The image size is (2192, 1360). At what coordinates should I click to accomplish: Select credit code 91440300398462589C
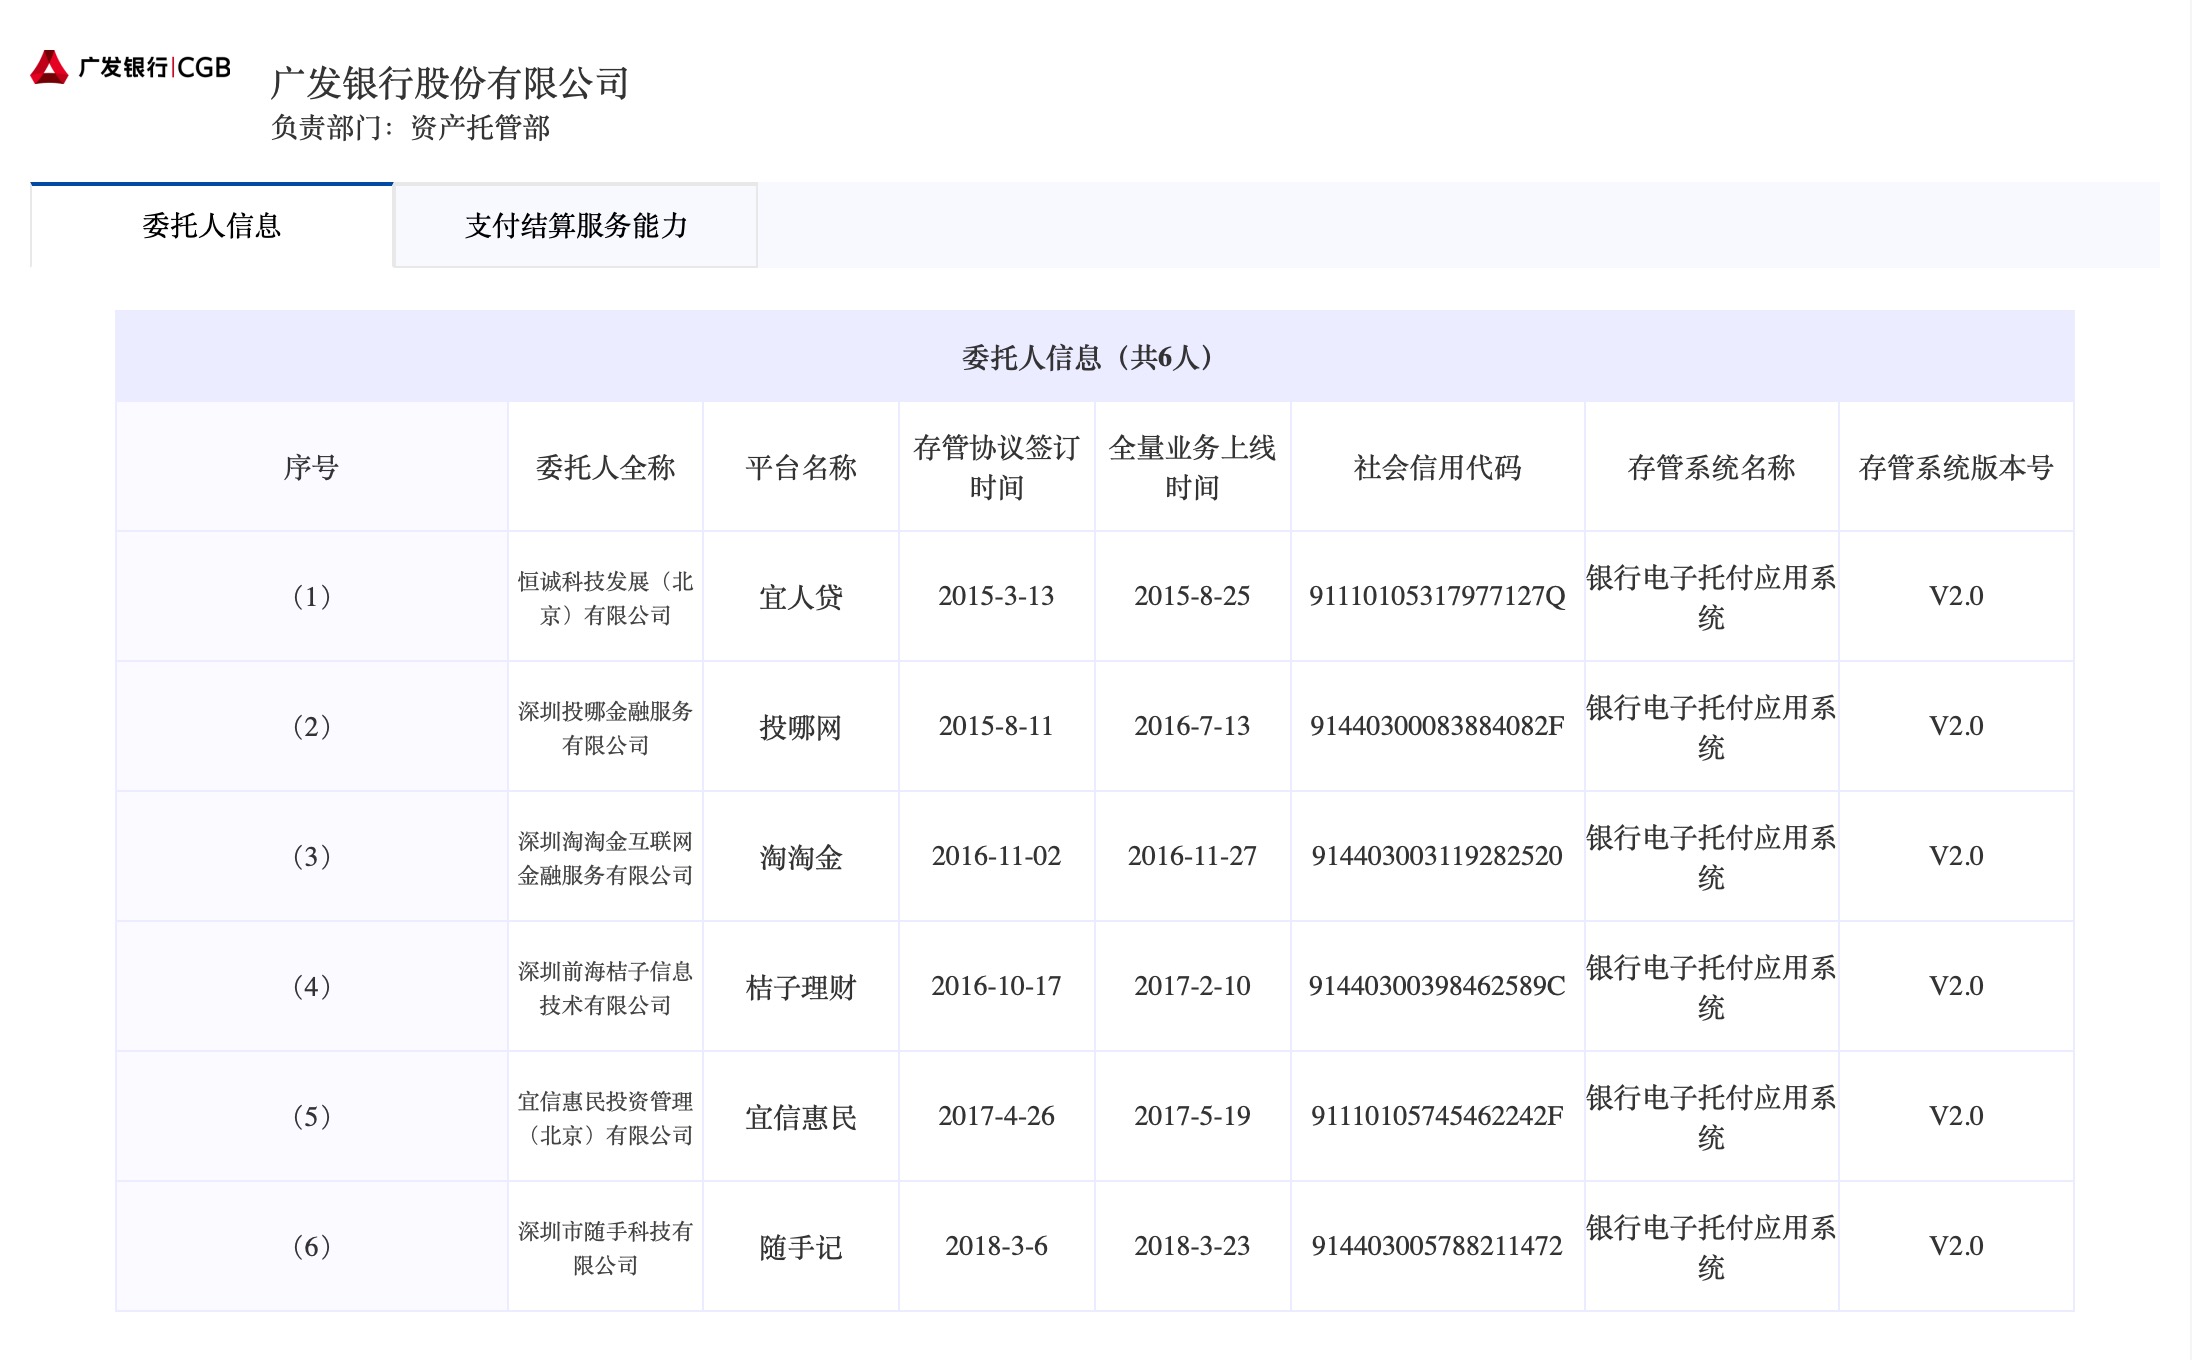[1437, 986]
